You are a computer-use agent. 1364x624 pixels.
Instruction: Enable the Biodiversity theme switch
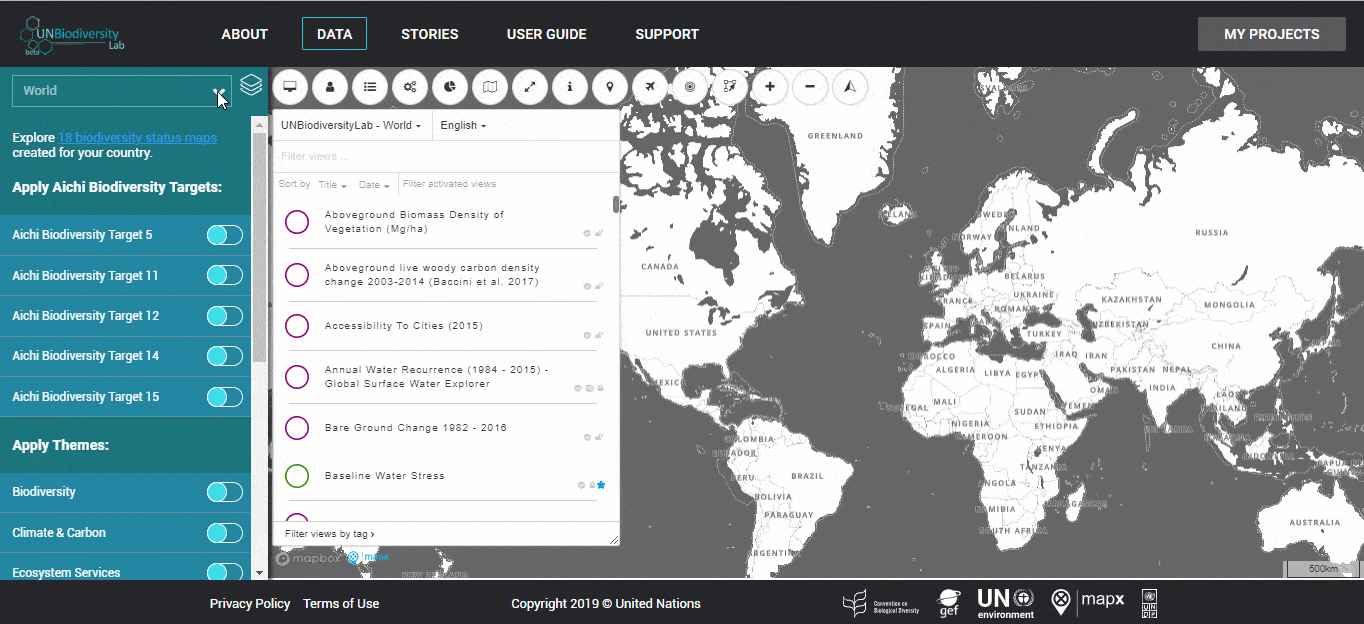[x=225, y=492]
